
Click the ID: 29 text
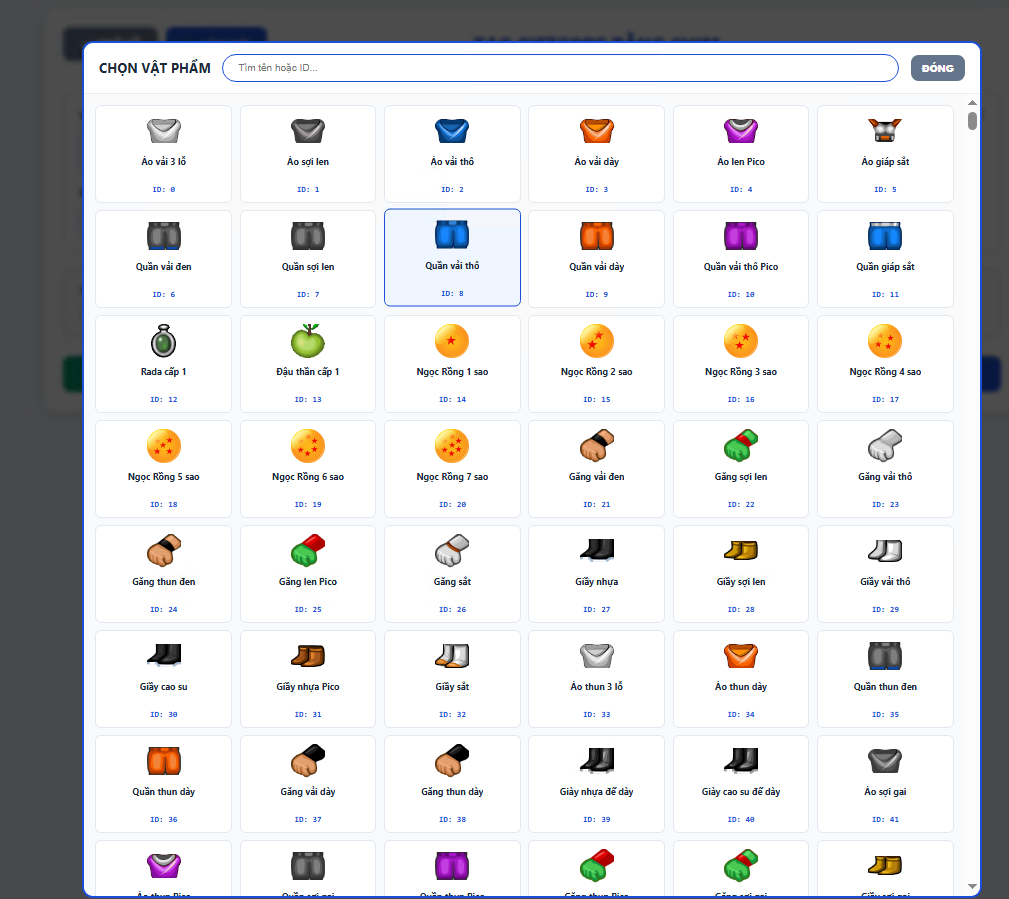885,609
